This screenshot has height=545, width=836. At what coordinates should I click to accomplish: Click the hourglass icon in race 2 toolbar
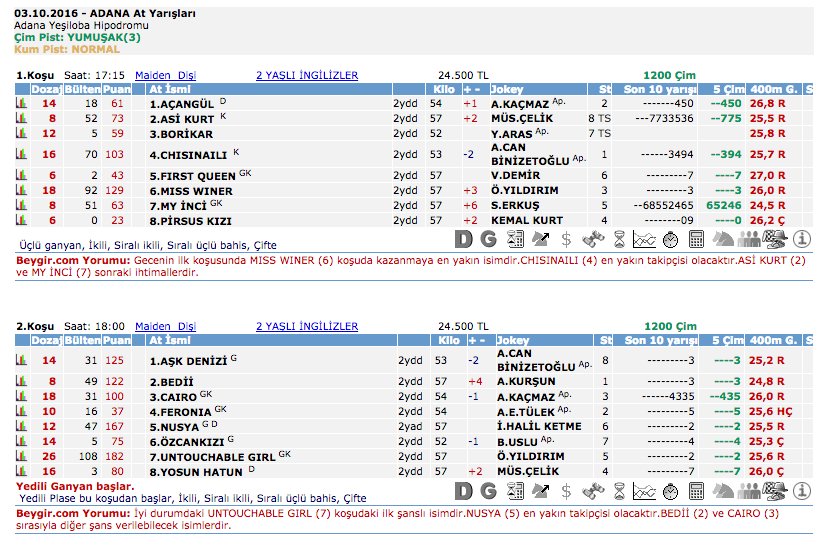tap(619, 490)
